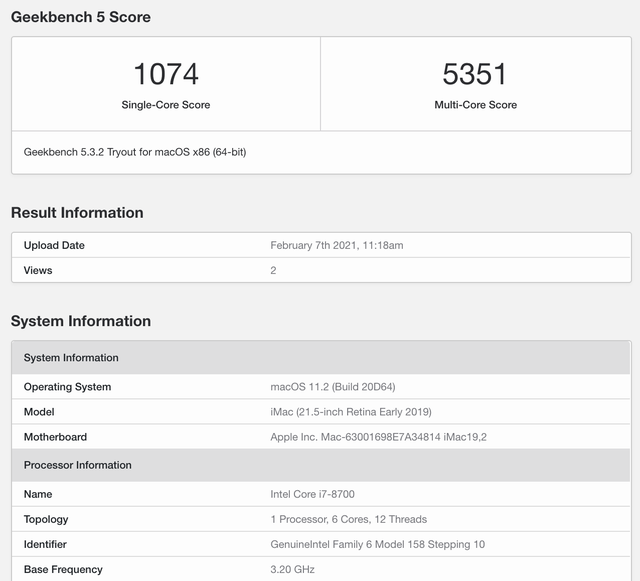This screenshot has width=640, height=581.
Task: Select the Views count 2
Action: coord(273,270)
